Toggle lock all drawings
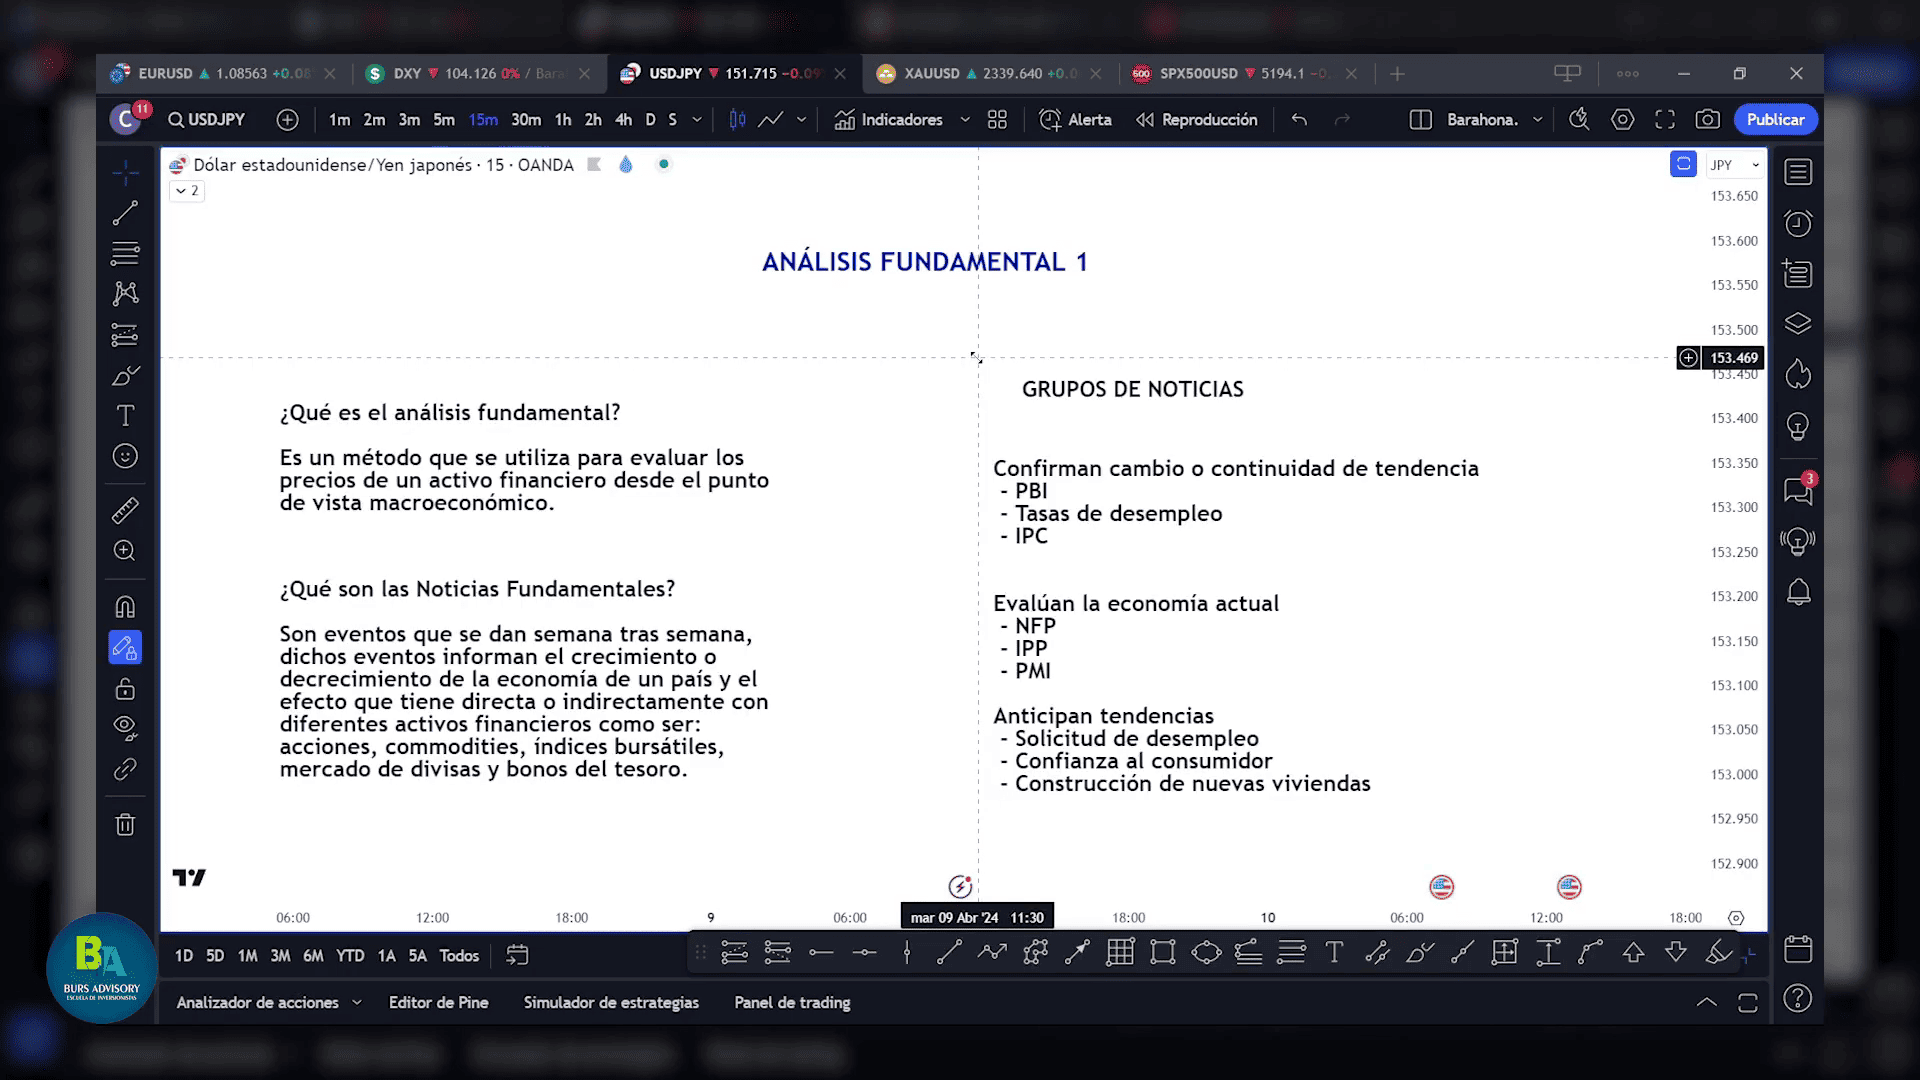1920x1080 pixels. (125, 689)
